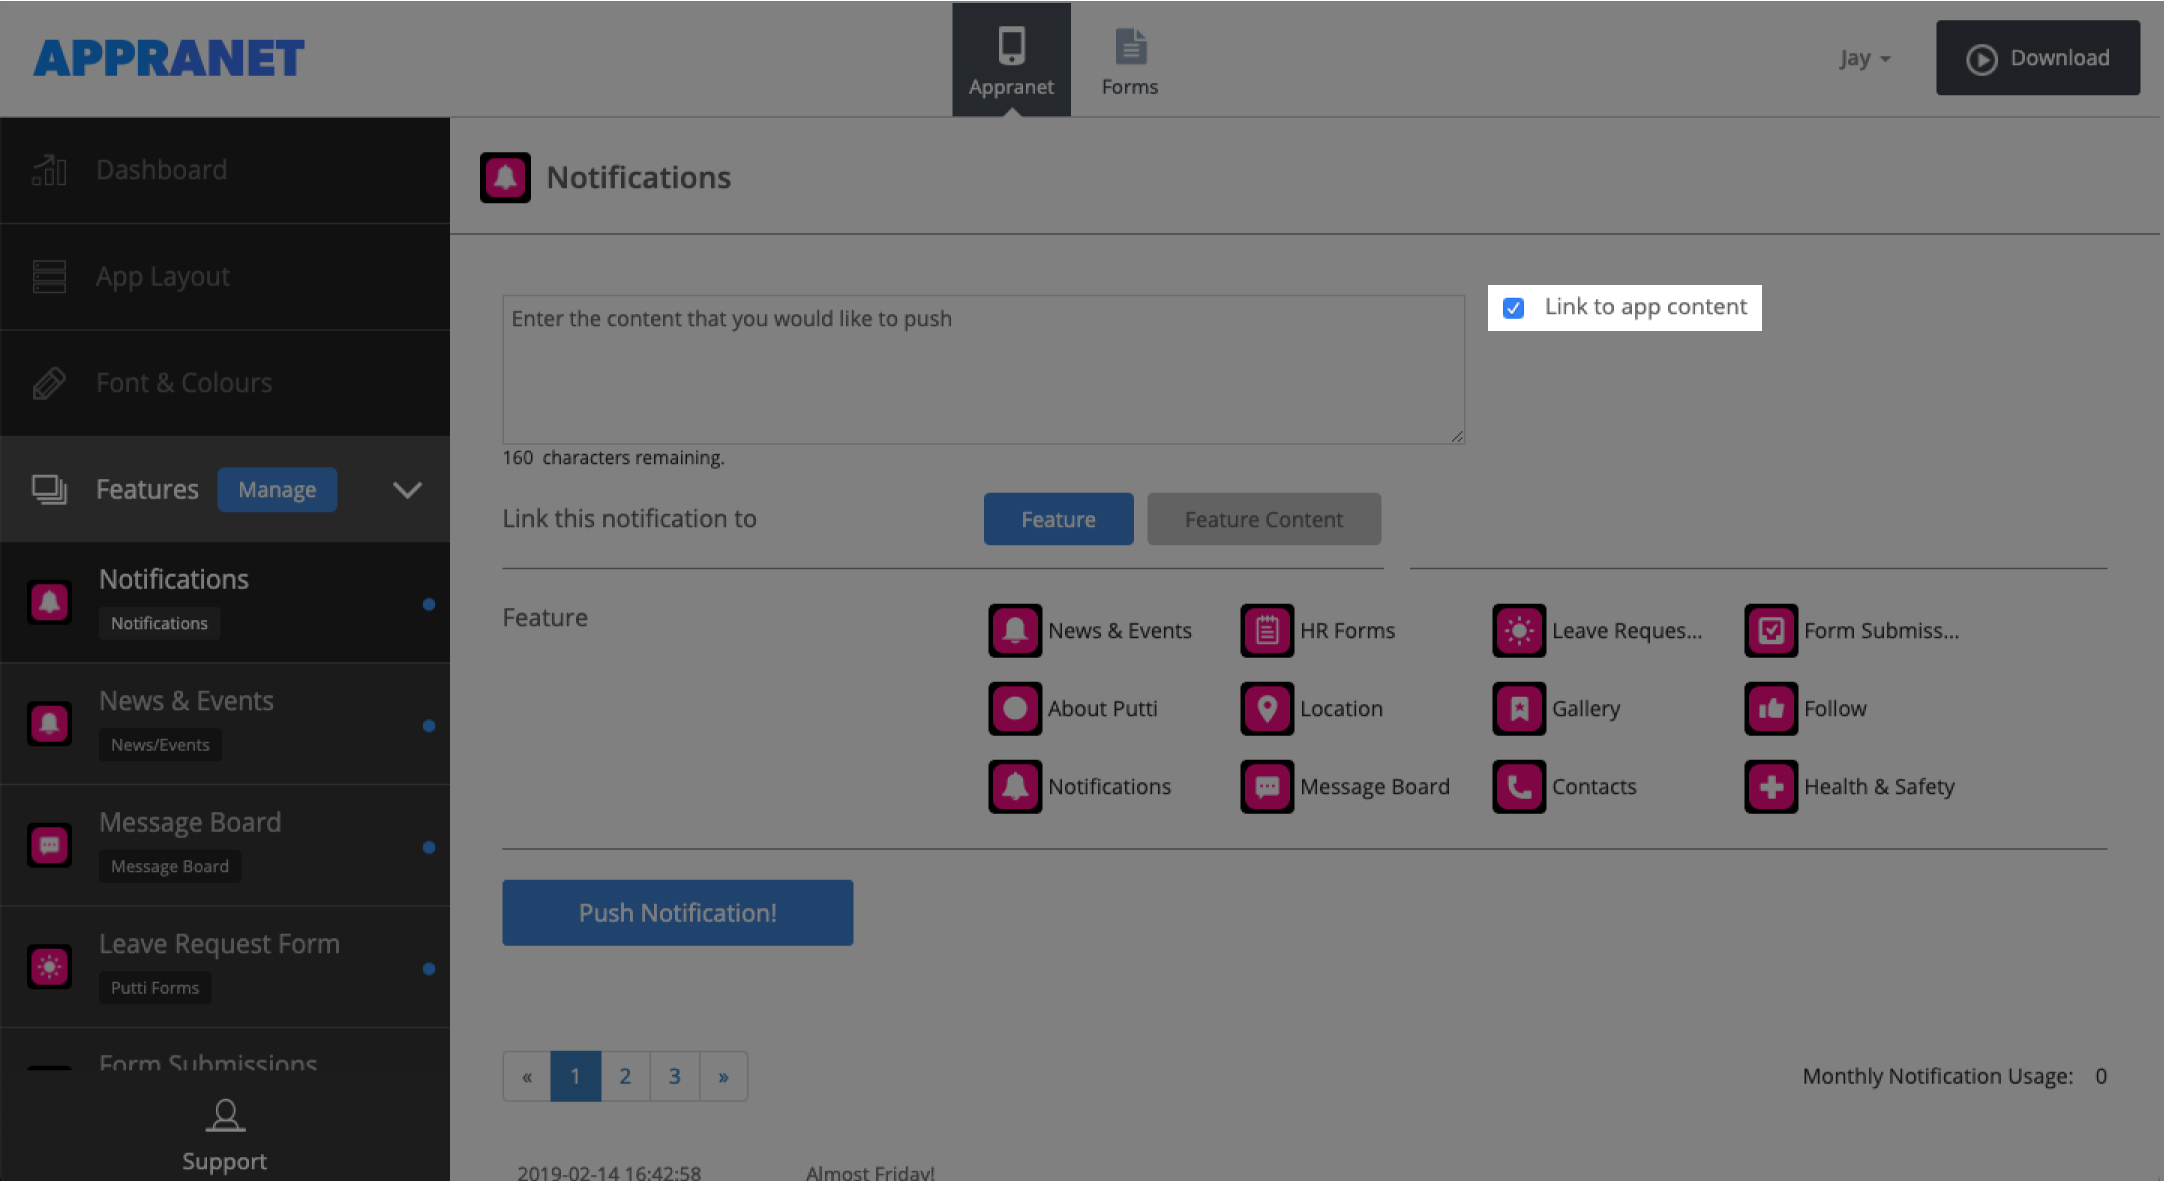Choose Gallery feature icon
The height and width of the screenshot is (1181, 2164).
1519,709
